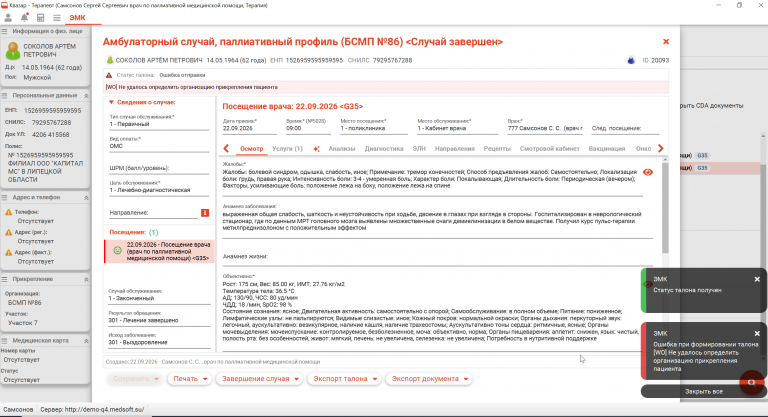This screenshot has width=768, height=417.
Task: Switch to the Направления tab
Action: 455,148
